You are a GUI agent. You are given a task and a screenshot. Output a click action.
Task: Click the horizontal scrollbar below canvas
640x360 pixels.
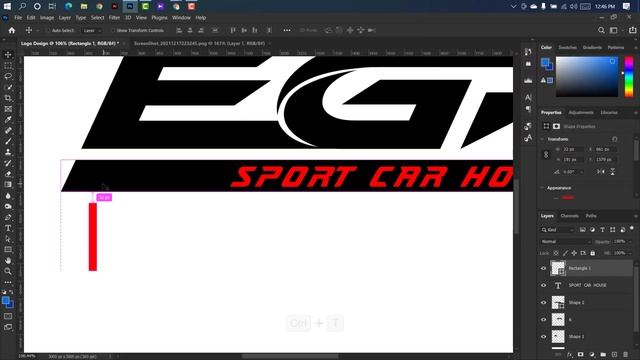coord(290,356)
